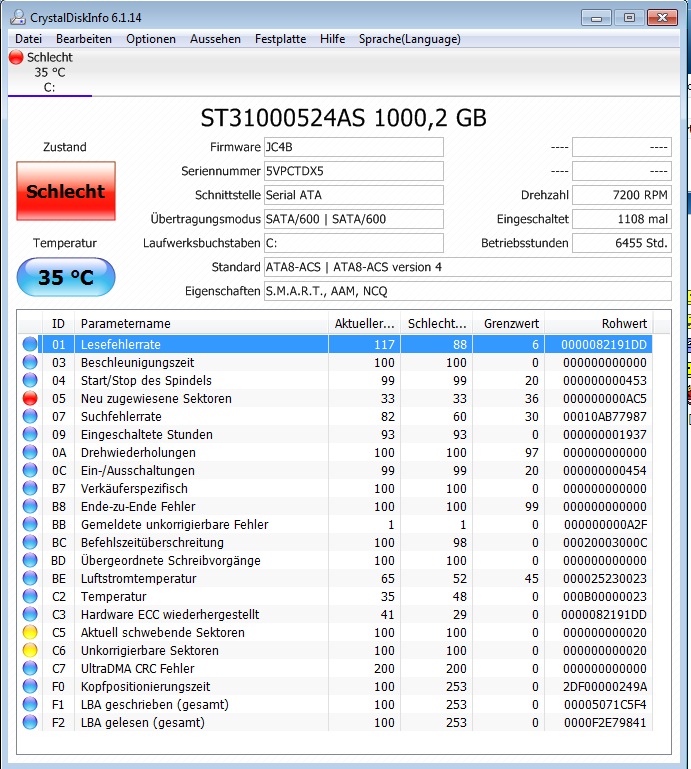Click the blue status dot for Befehlszeitüberschreitung
The width and height of the screenshot is (691, 769).
[x=30, y=542]
